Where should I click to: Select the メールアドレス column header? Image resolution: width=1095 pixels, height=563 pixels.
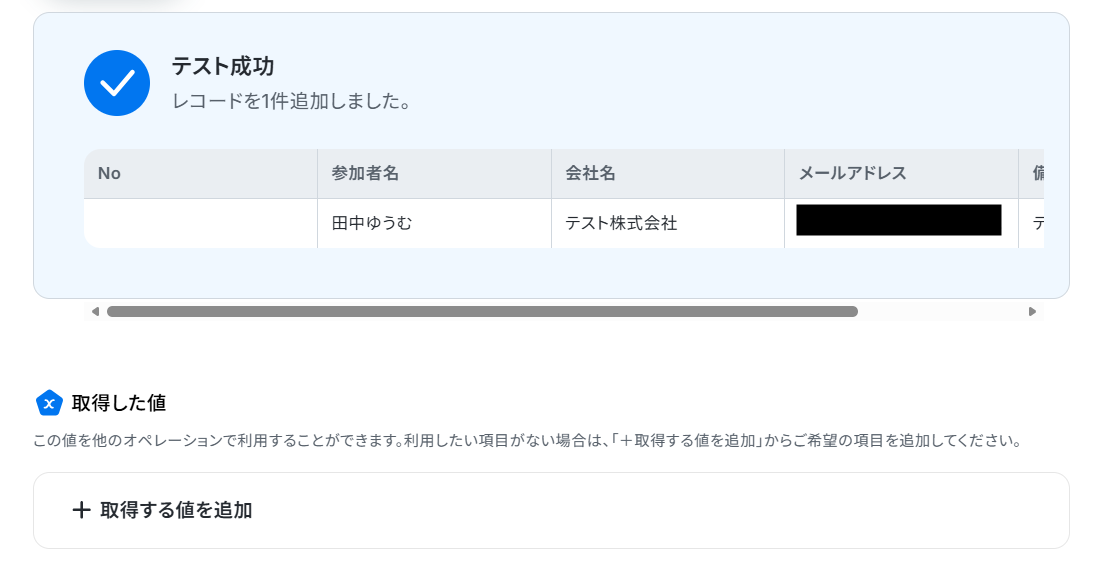(902, 173)
